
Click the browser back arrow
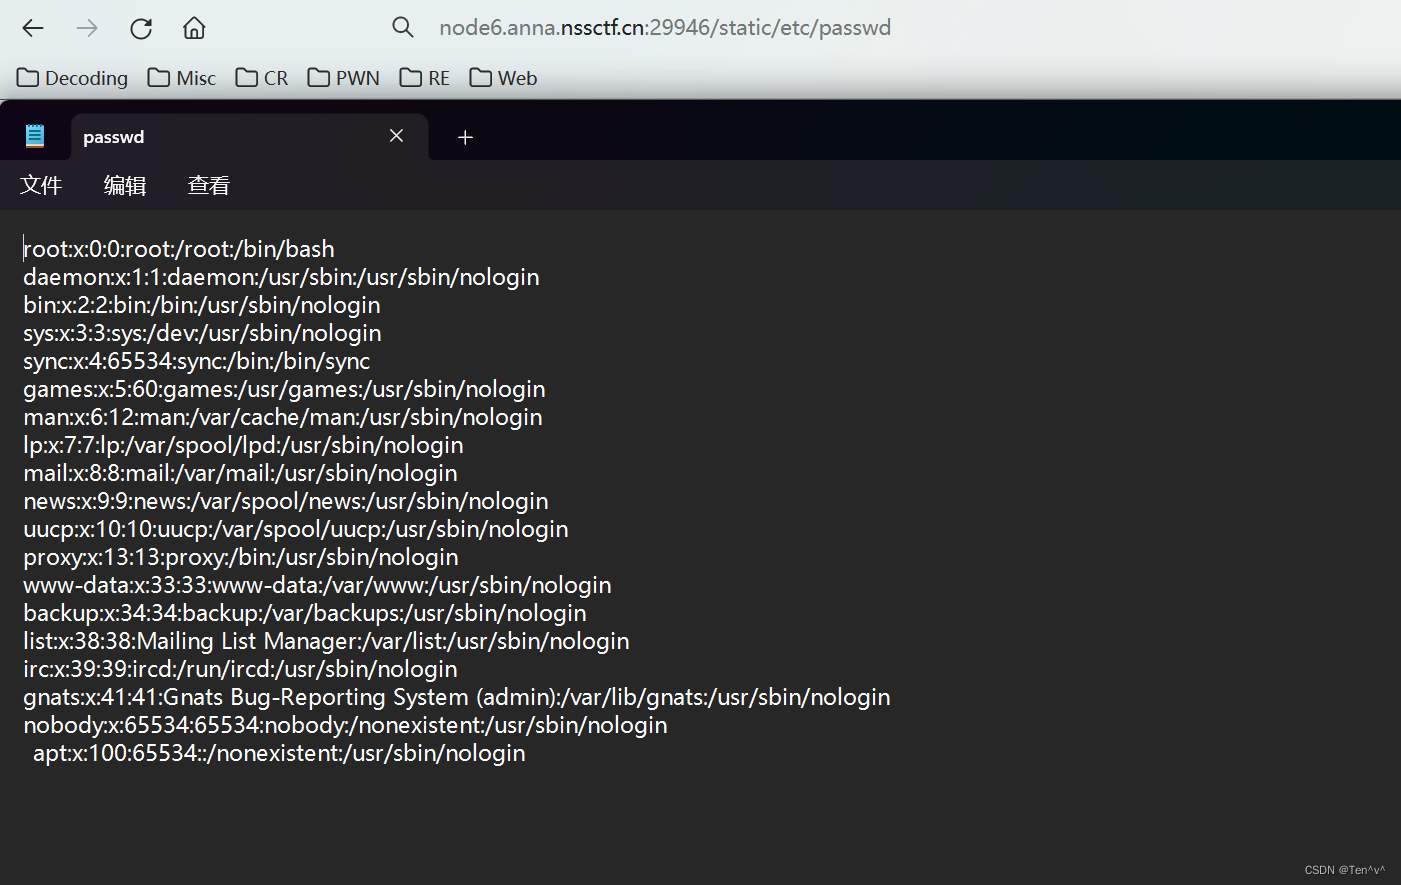(32, 28)
